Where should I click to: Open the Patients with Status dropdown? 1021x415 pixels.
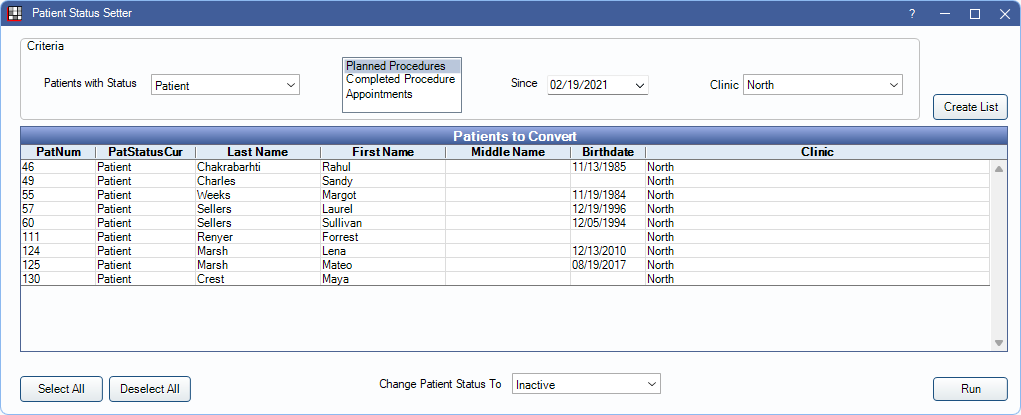pos(290,85)
